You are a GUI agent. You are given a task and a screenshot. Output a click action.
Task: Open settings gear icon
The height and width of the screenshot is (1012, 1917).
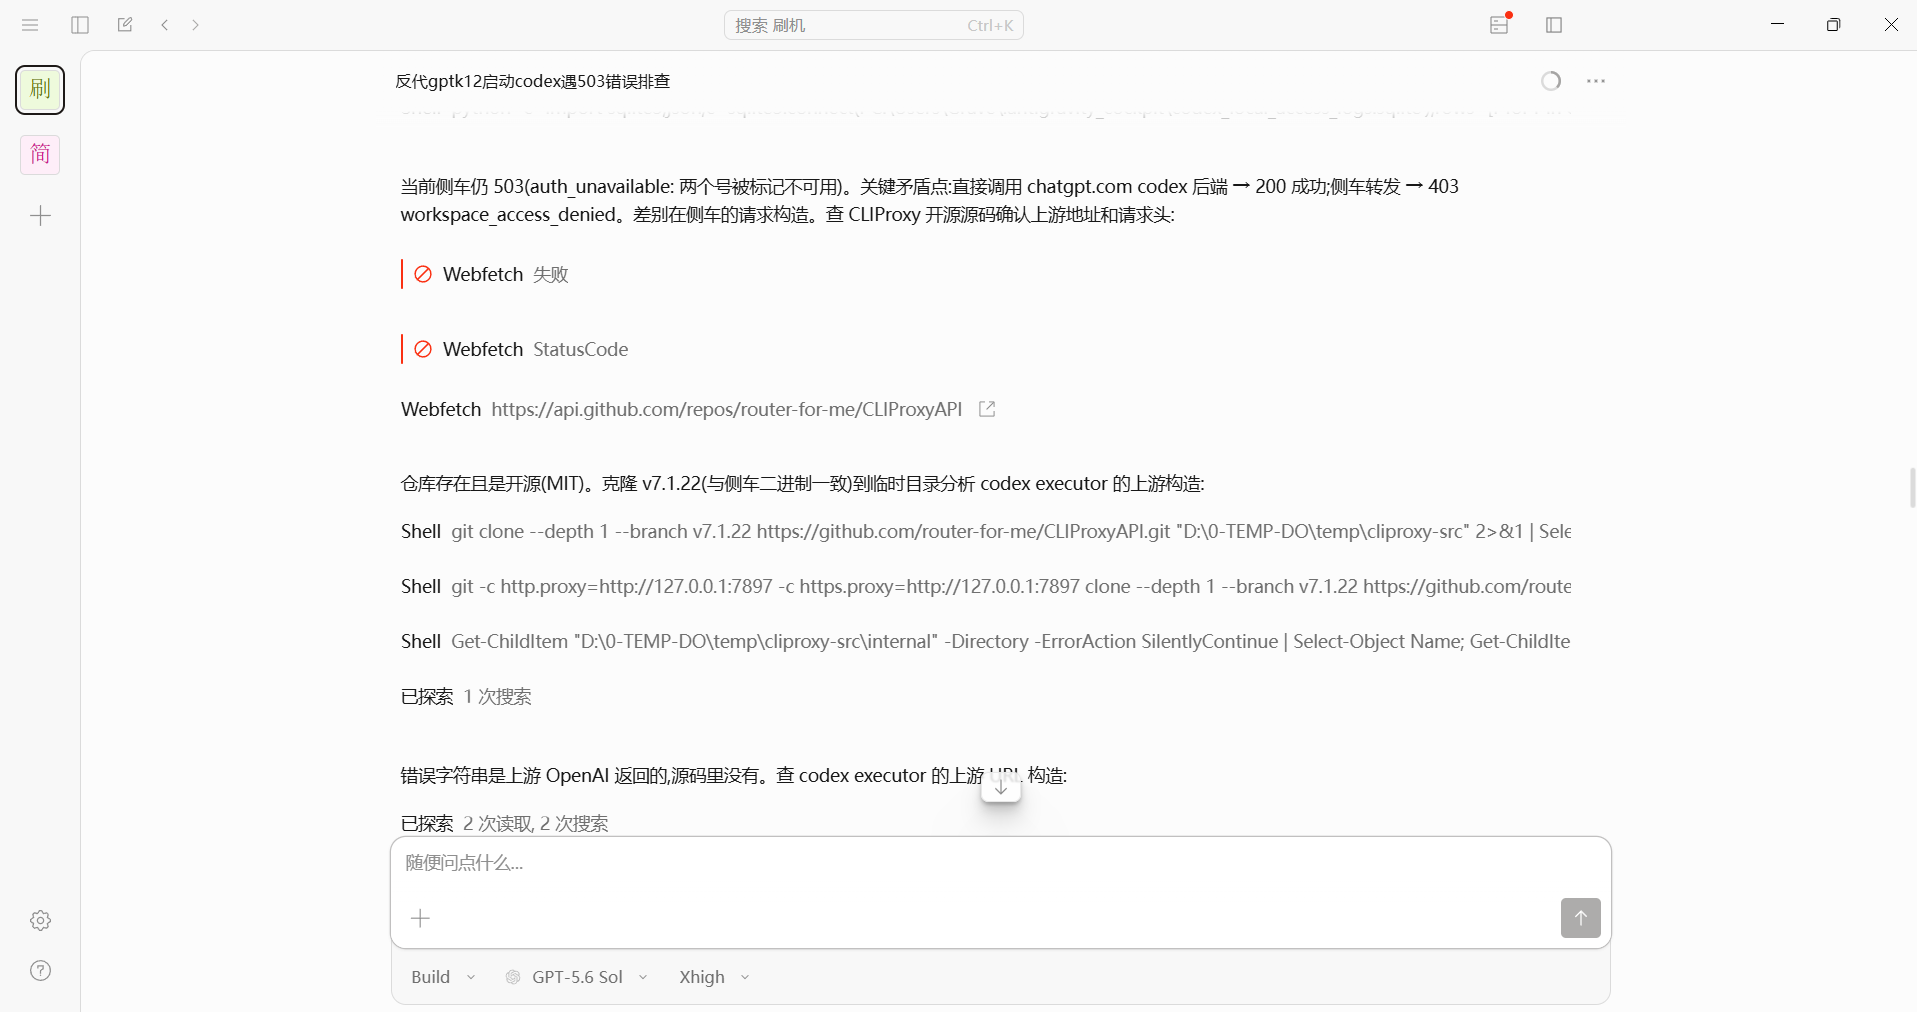tap(40, 920)
